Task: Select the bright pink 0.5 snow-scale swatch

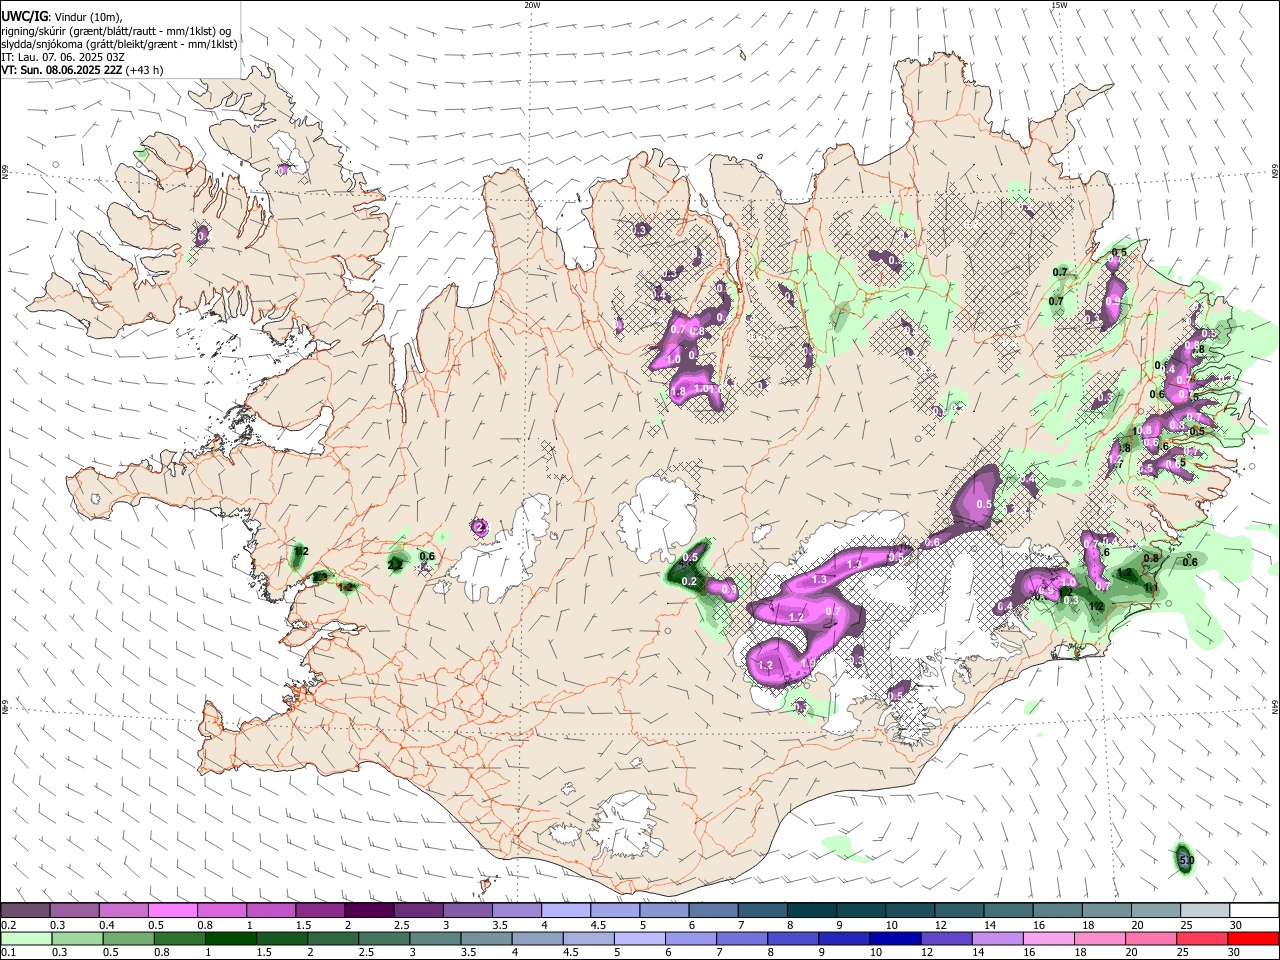Action: 172,911
